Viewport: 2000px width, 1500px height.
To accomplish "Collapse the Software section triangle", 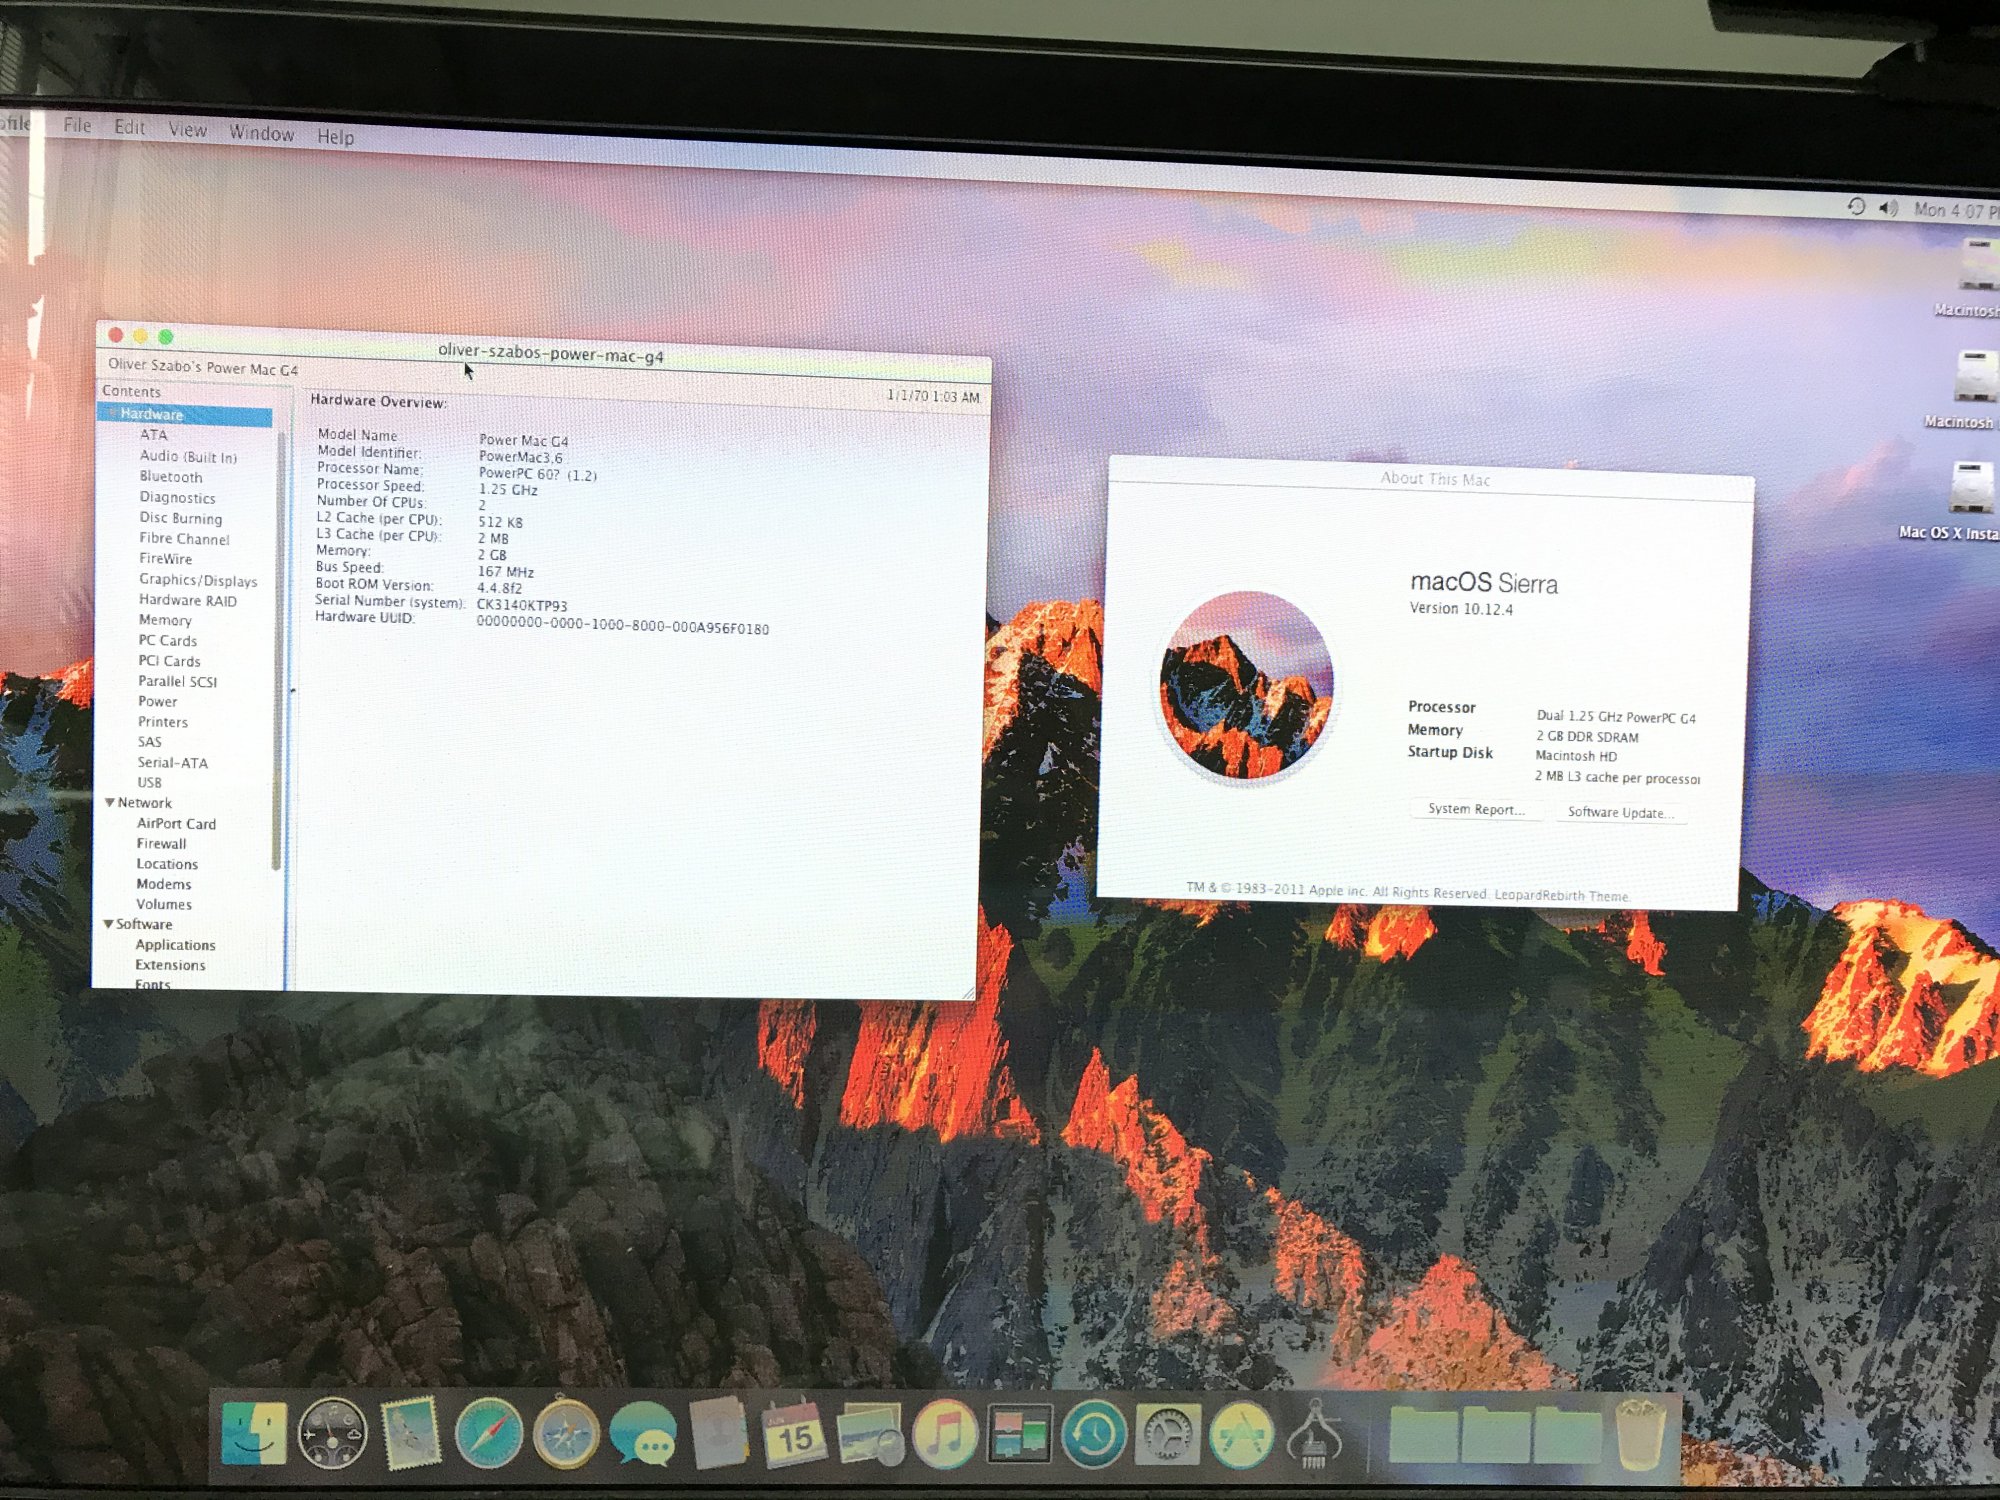I will coord(108,924).
